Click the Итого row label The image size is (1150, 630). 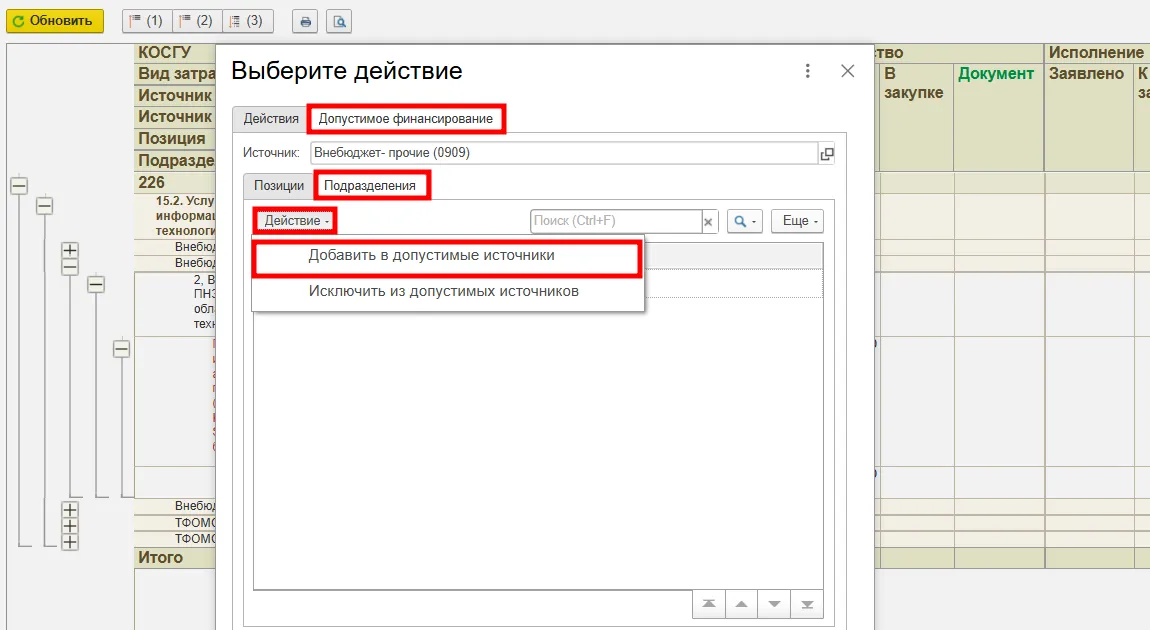[x=161, y=557]
